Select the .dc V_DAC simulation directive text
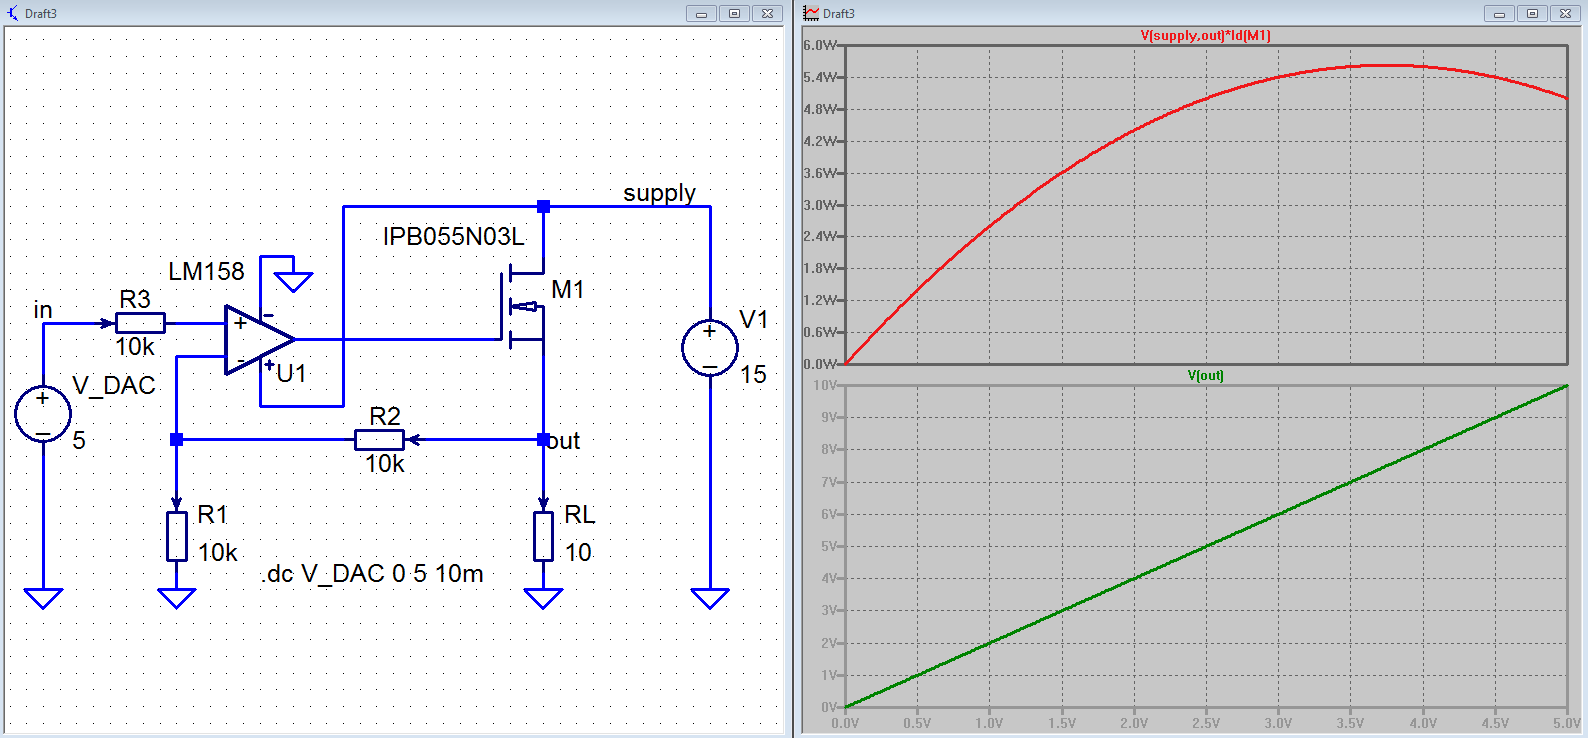The height and width of the screenshot is (738, 1588). [x=373, y=574]
